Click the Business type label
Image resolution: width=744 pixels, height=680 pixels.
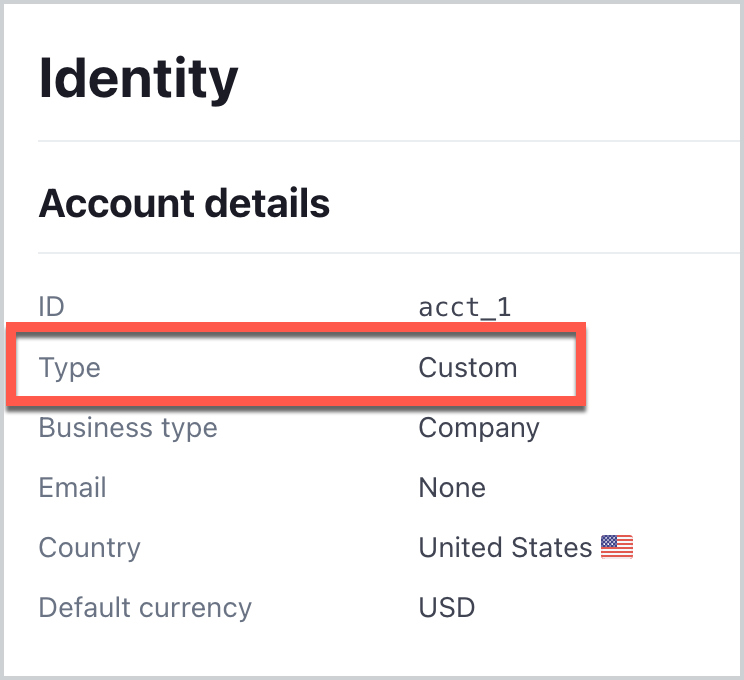128,428
